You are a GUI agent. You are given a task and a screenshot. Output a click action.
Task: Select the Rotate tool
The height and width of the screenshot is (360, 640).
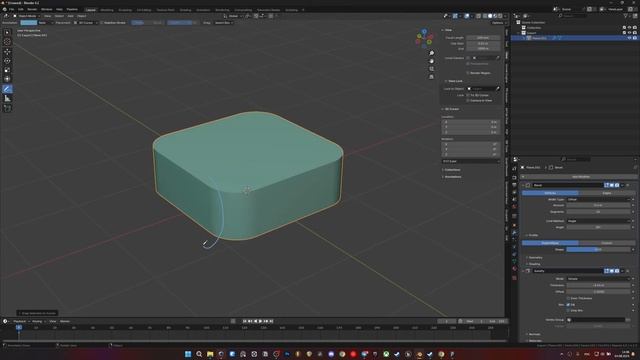tap(7, 61)
